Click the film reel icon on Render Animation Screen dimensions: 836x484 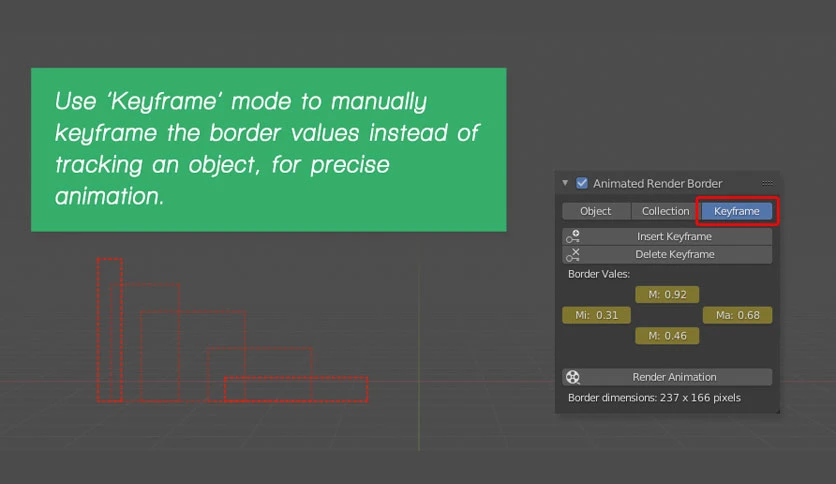pyautogui.click(x=573, y=377)
